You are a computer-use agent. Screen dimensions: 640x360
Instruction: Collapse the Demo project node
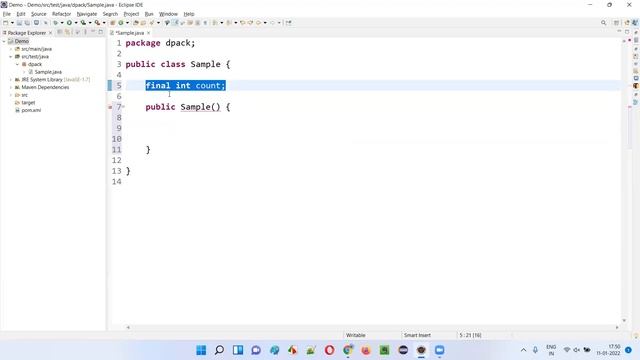(x=4, y=41)
